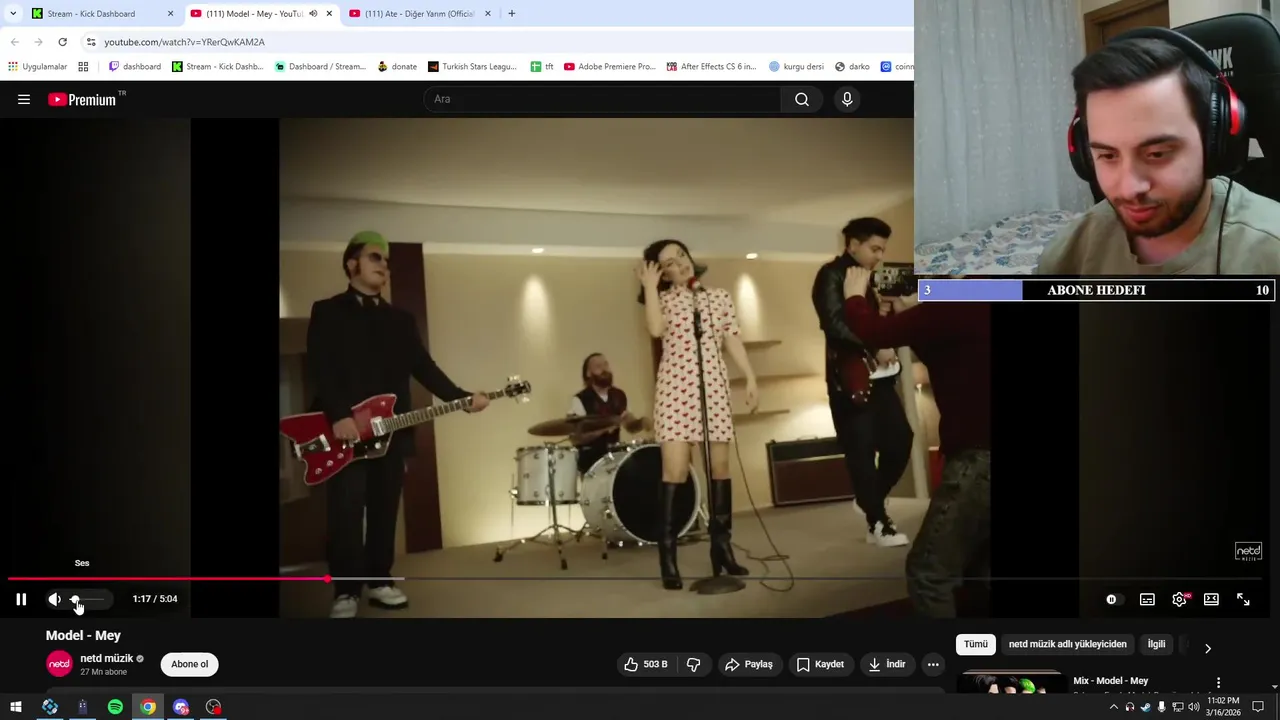The image size is (1280, 720).
Task: Open more actions ellipsis menu
Action: [x=933, y=664]
